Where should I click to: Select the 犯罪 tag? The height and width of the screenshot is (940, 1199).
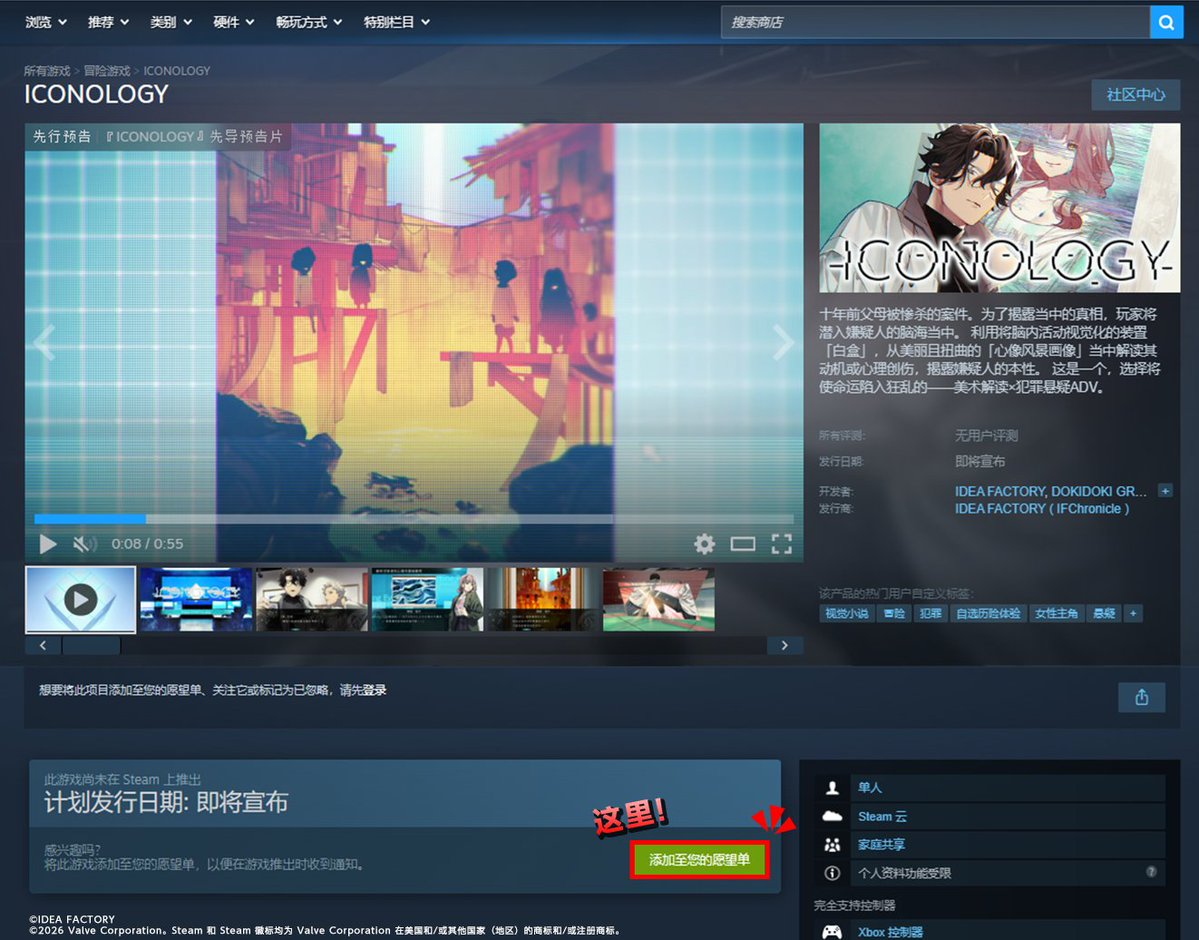(931, 613)
